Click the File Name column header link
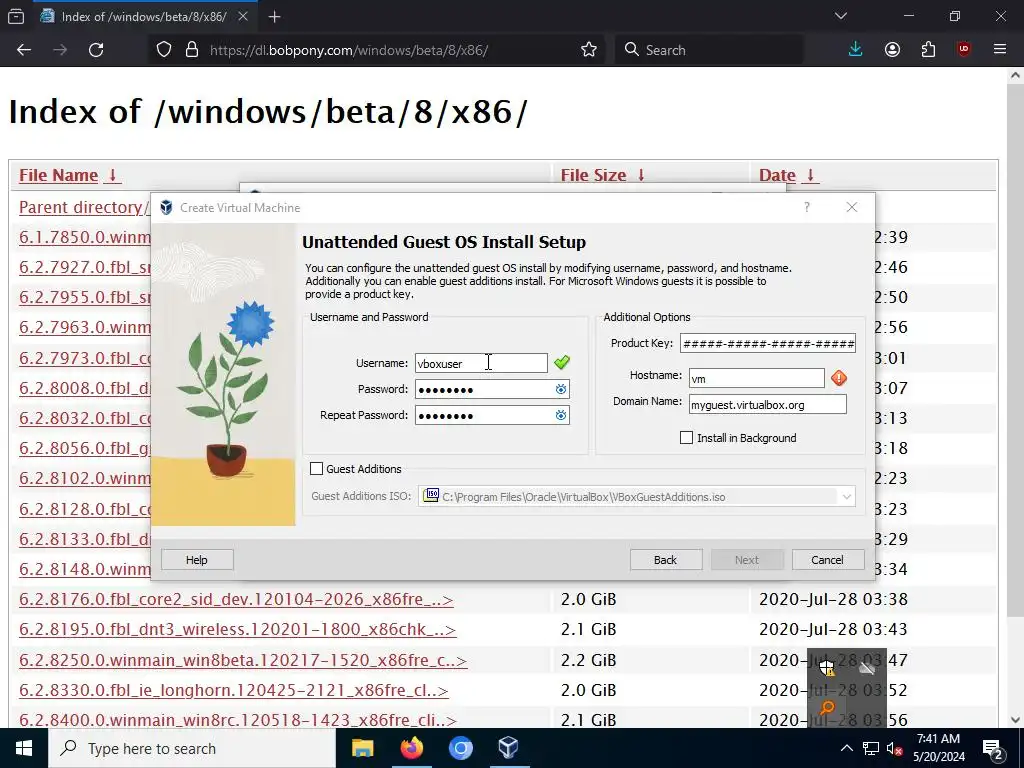Image resolution: width=1024 pixels, height=768 pixels. (58, 175)
